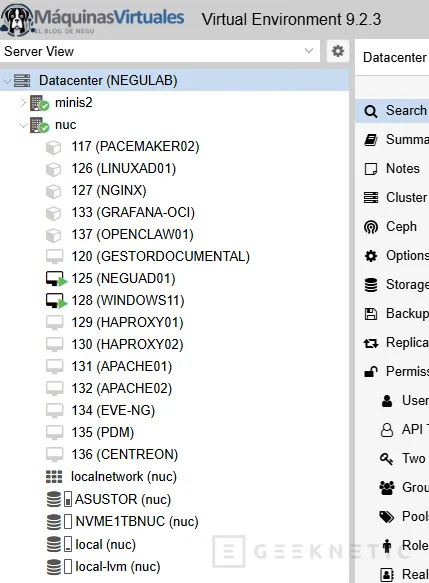Click VM monitor icon of 120 (GESTORDOCUMENTAL)
The image size is (429, 583).
(x=54, y=257)
